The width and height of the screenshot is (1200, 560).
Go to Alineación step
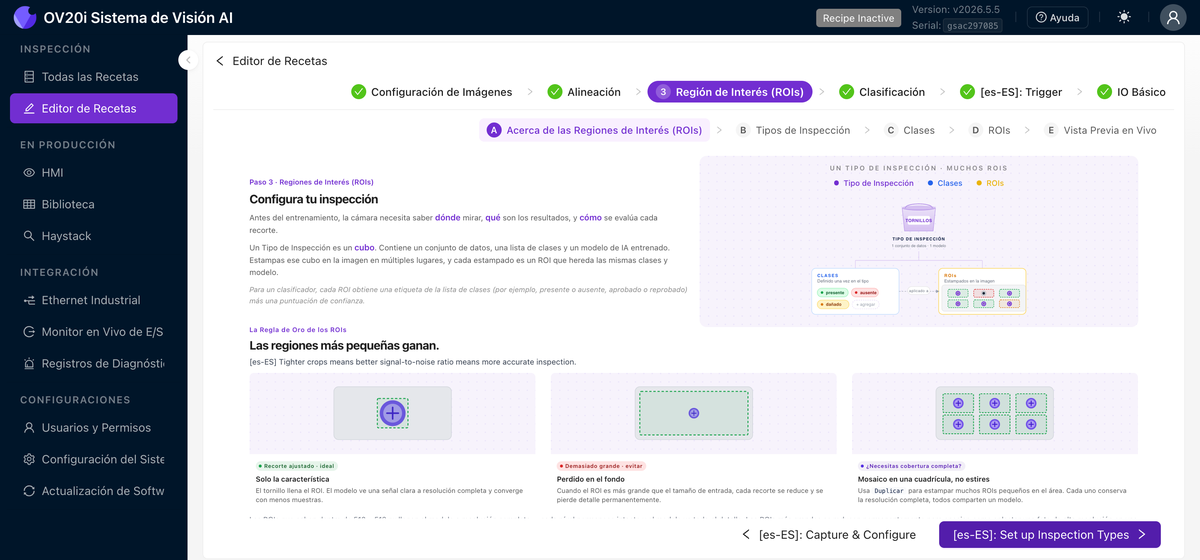pos(584,92)
